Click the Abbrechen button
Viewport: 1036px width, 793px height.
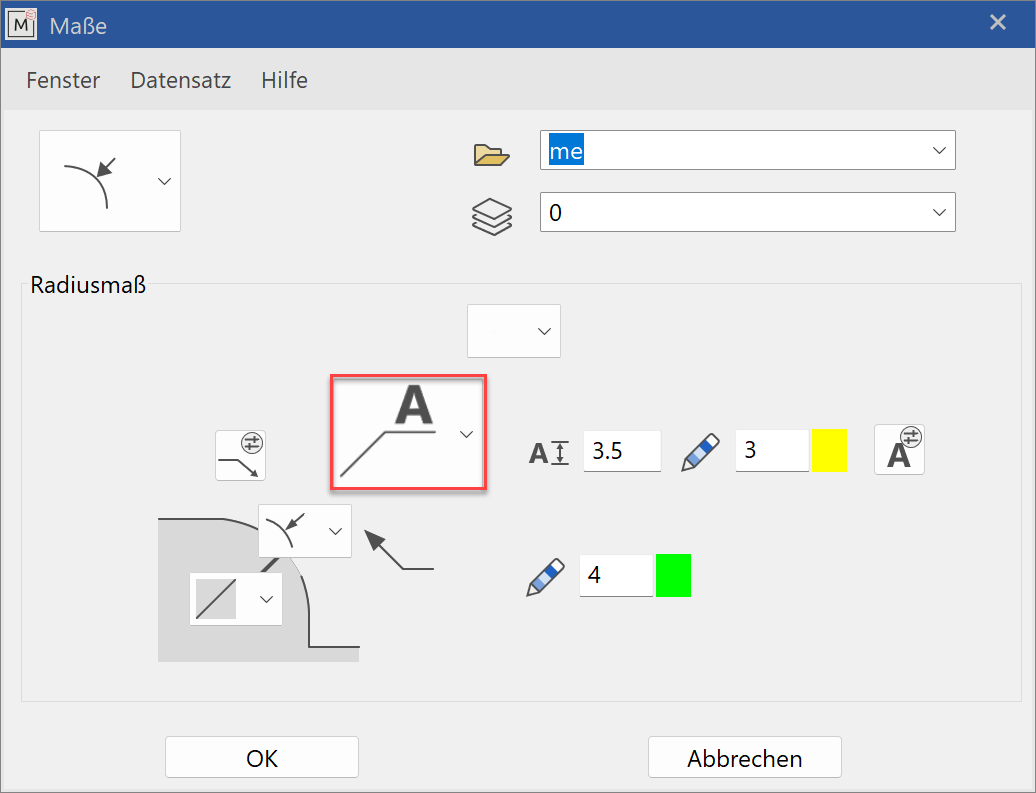pos(744,758)
